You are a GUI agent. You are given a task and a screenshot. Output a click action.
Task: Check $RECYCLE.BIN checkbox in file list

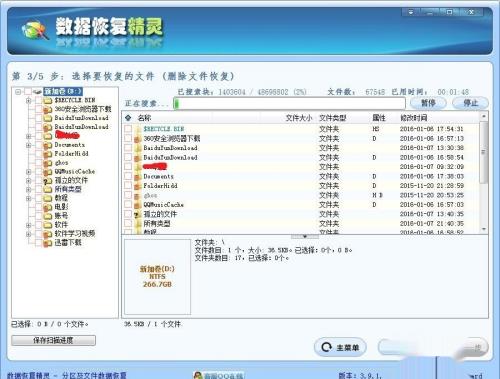tap(128, 129)
